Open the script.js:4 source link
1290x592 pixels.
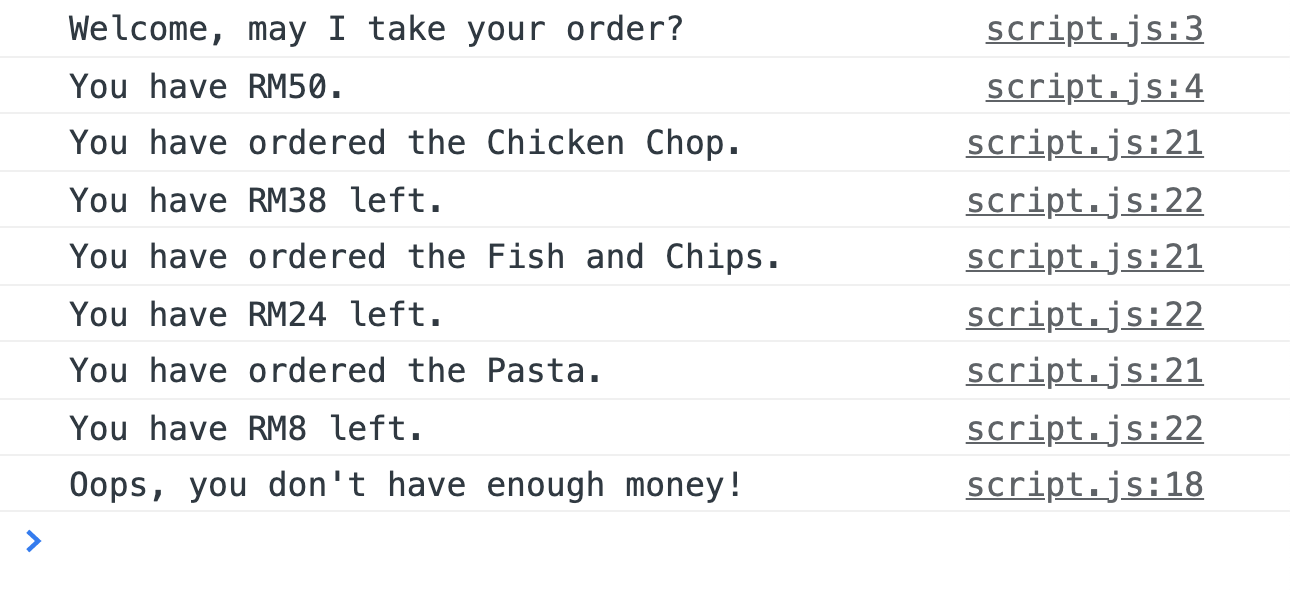point(1094,87)
